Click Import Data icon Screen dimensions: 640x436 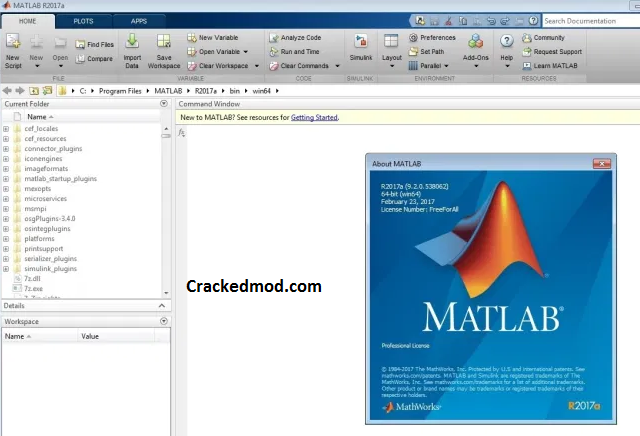[132, 41]
